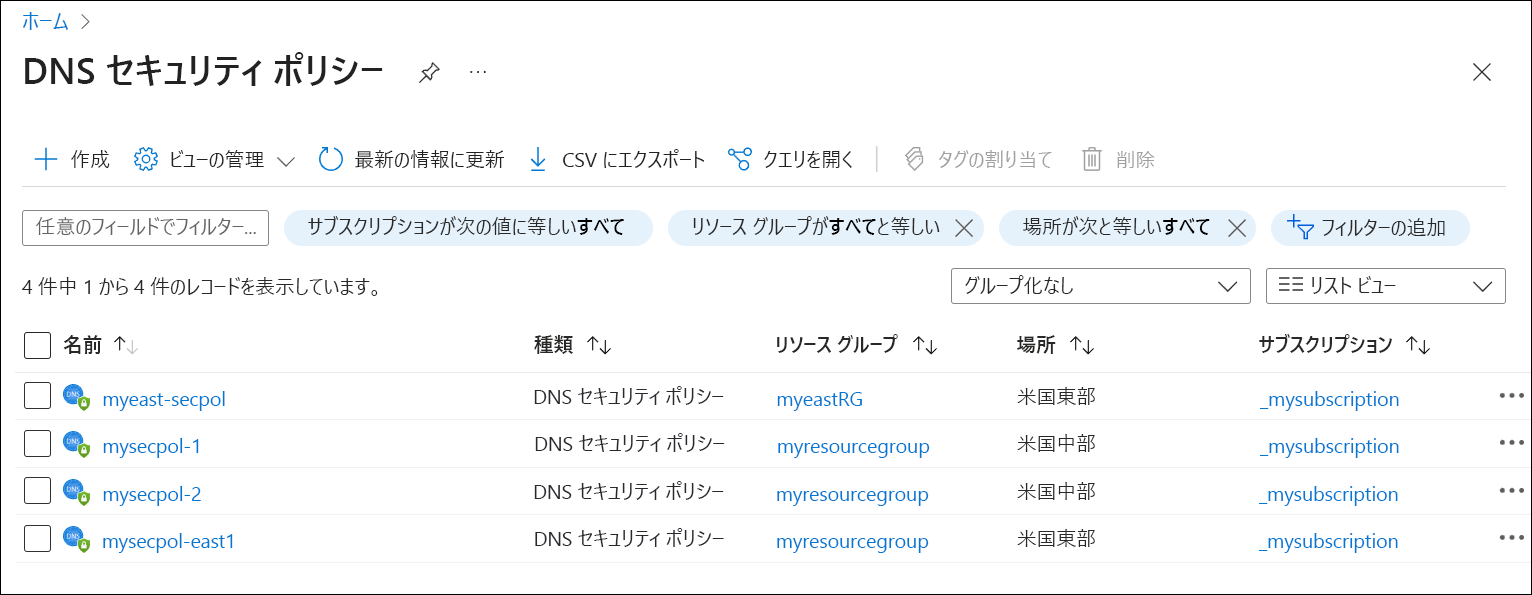Open _mysubscription link in myeast-secpol row

1329,399
